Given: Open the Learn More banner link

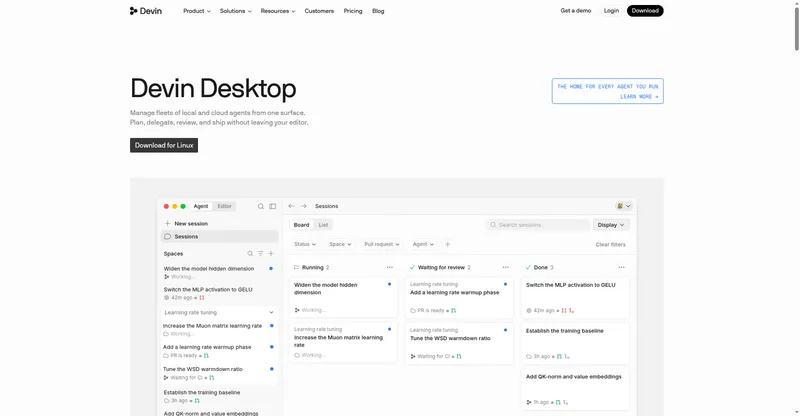Looking at the screenshot, I should coord(608,91).
